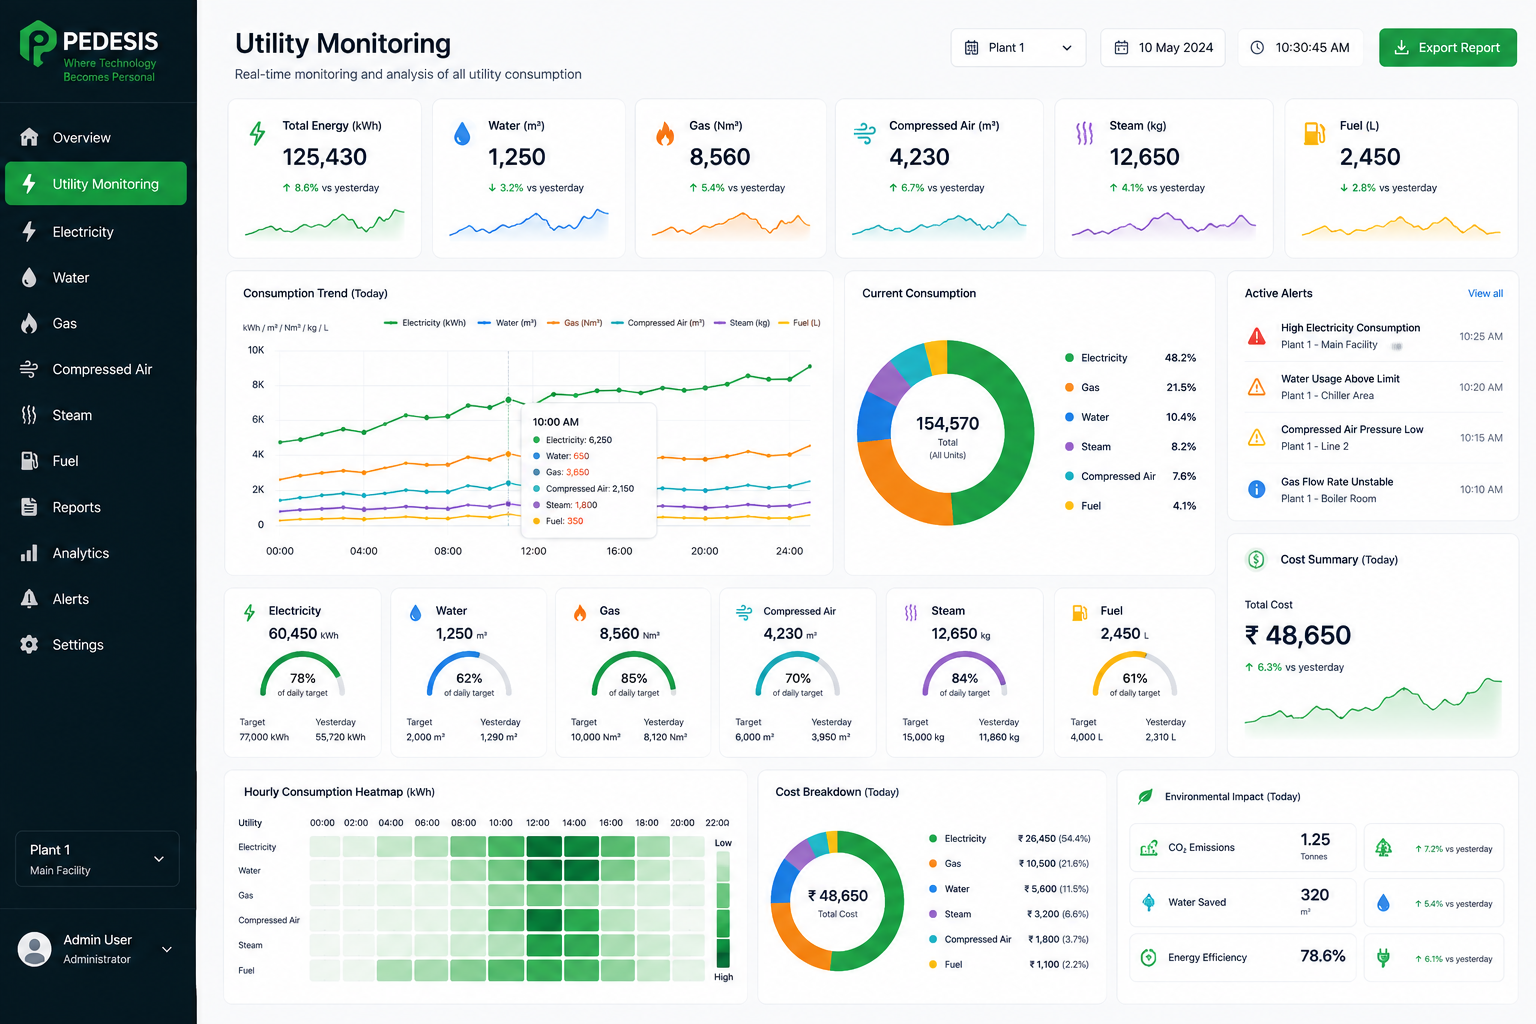This screenshot has height=1024, width=1536.
Task: Click the 10:30:45 AM time field
Action: click(x=1300, y=48)
